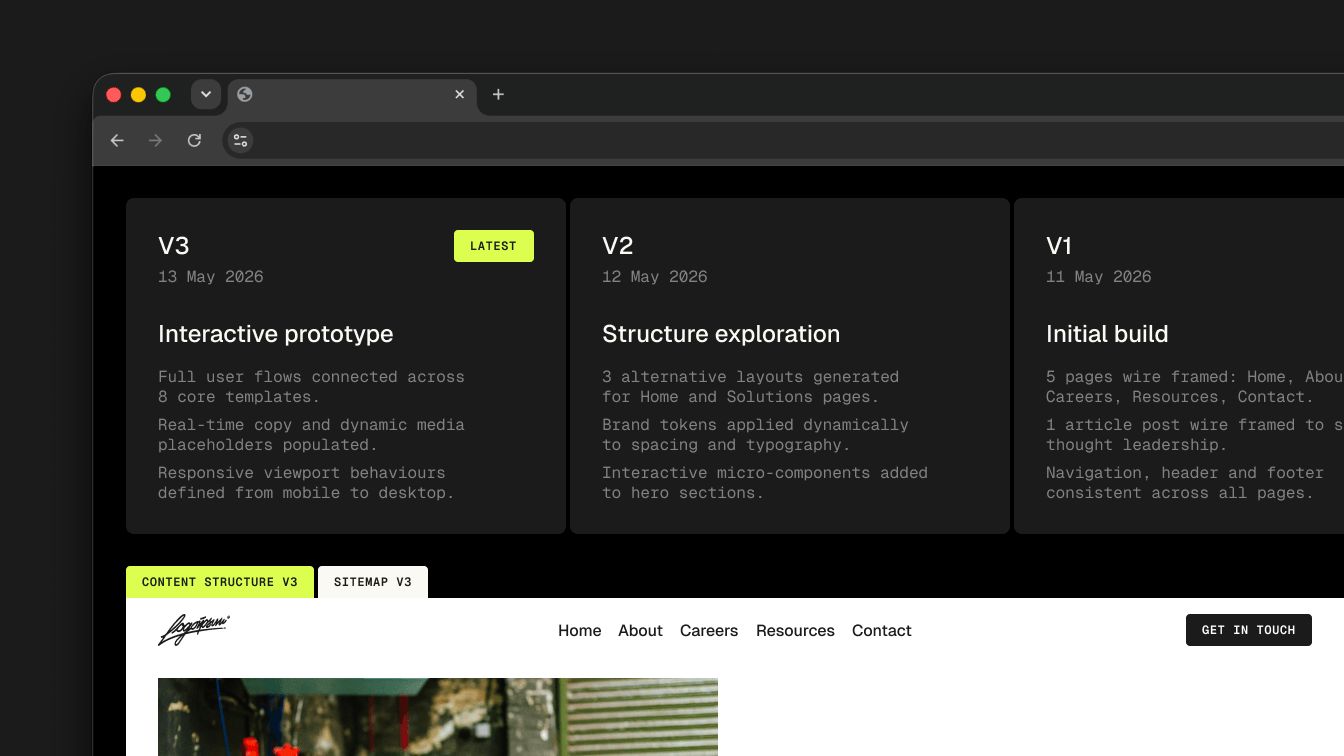The width and height of the screenshot is (1344, 756).
Task: Go to Home nav link
Action: coord(580,631)
